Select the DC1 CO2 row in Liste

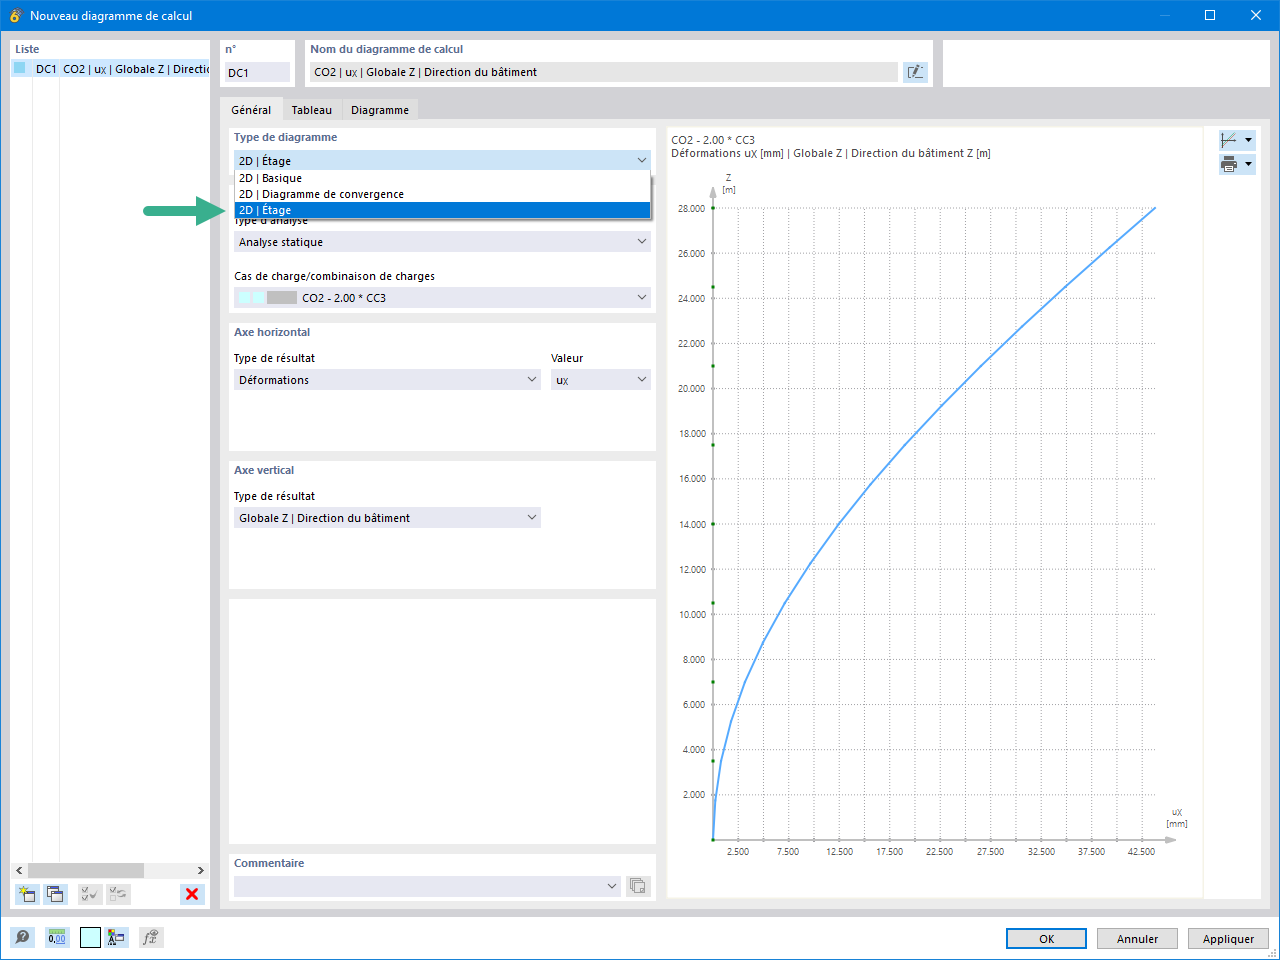[111, 69]
